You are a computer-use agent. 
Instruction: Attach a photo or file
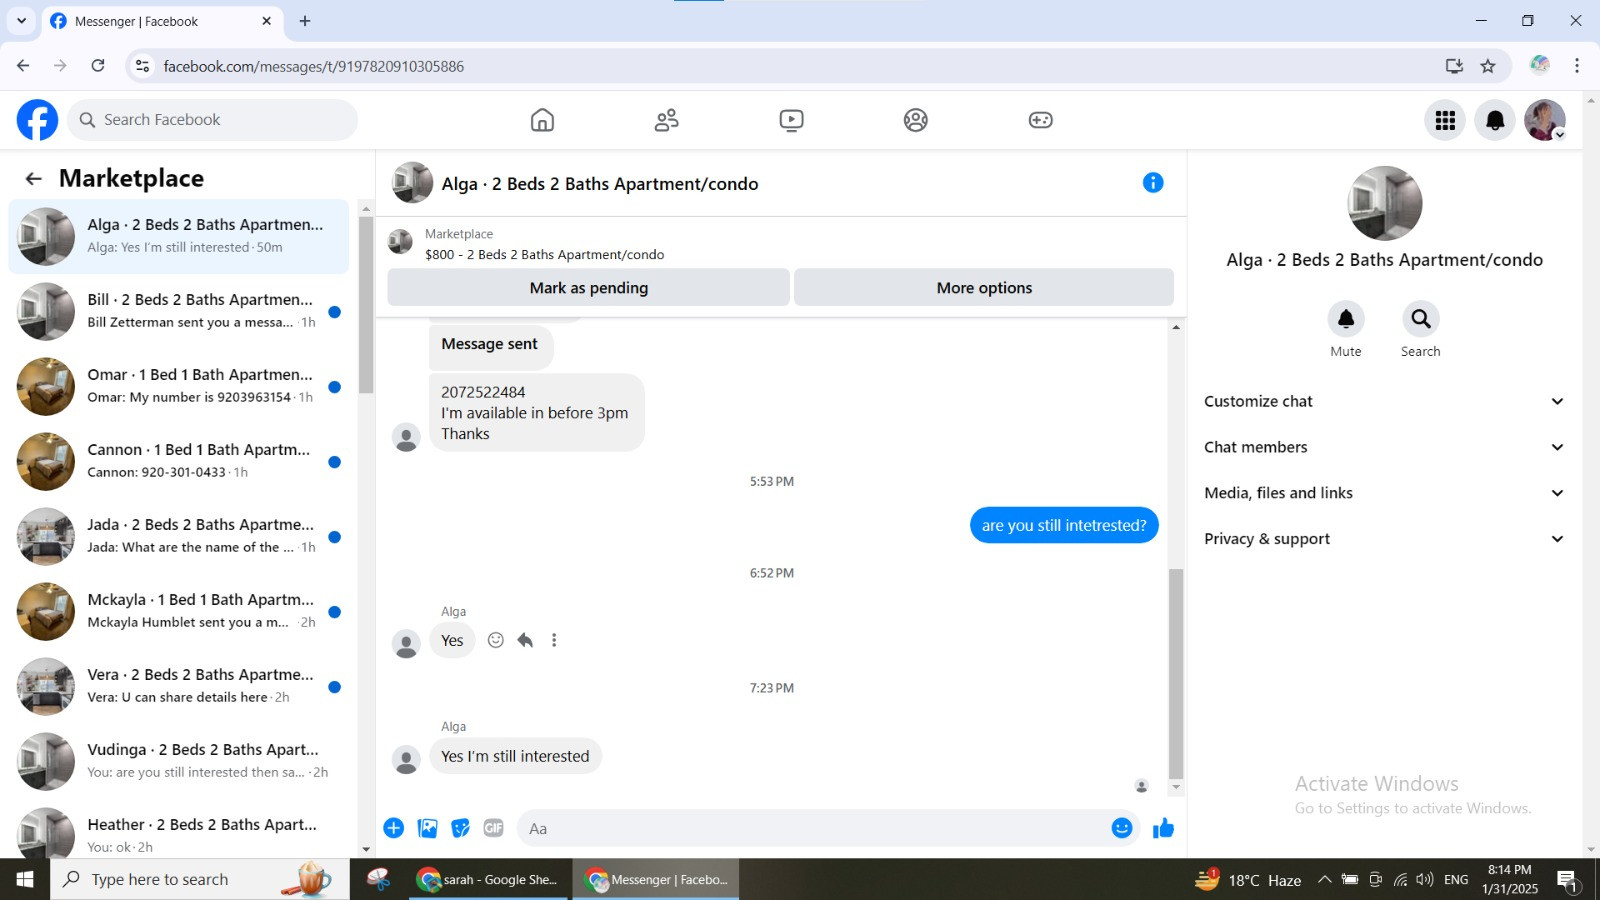(428, 828)
